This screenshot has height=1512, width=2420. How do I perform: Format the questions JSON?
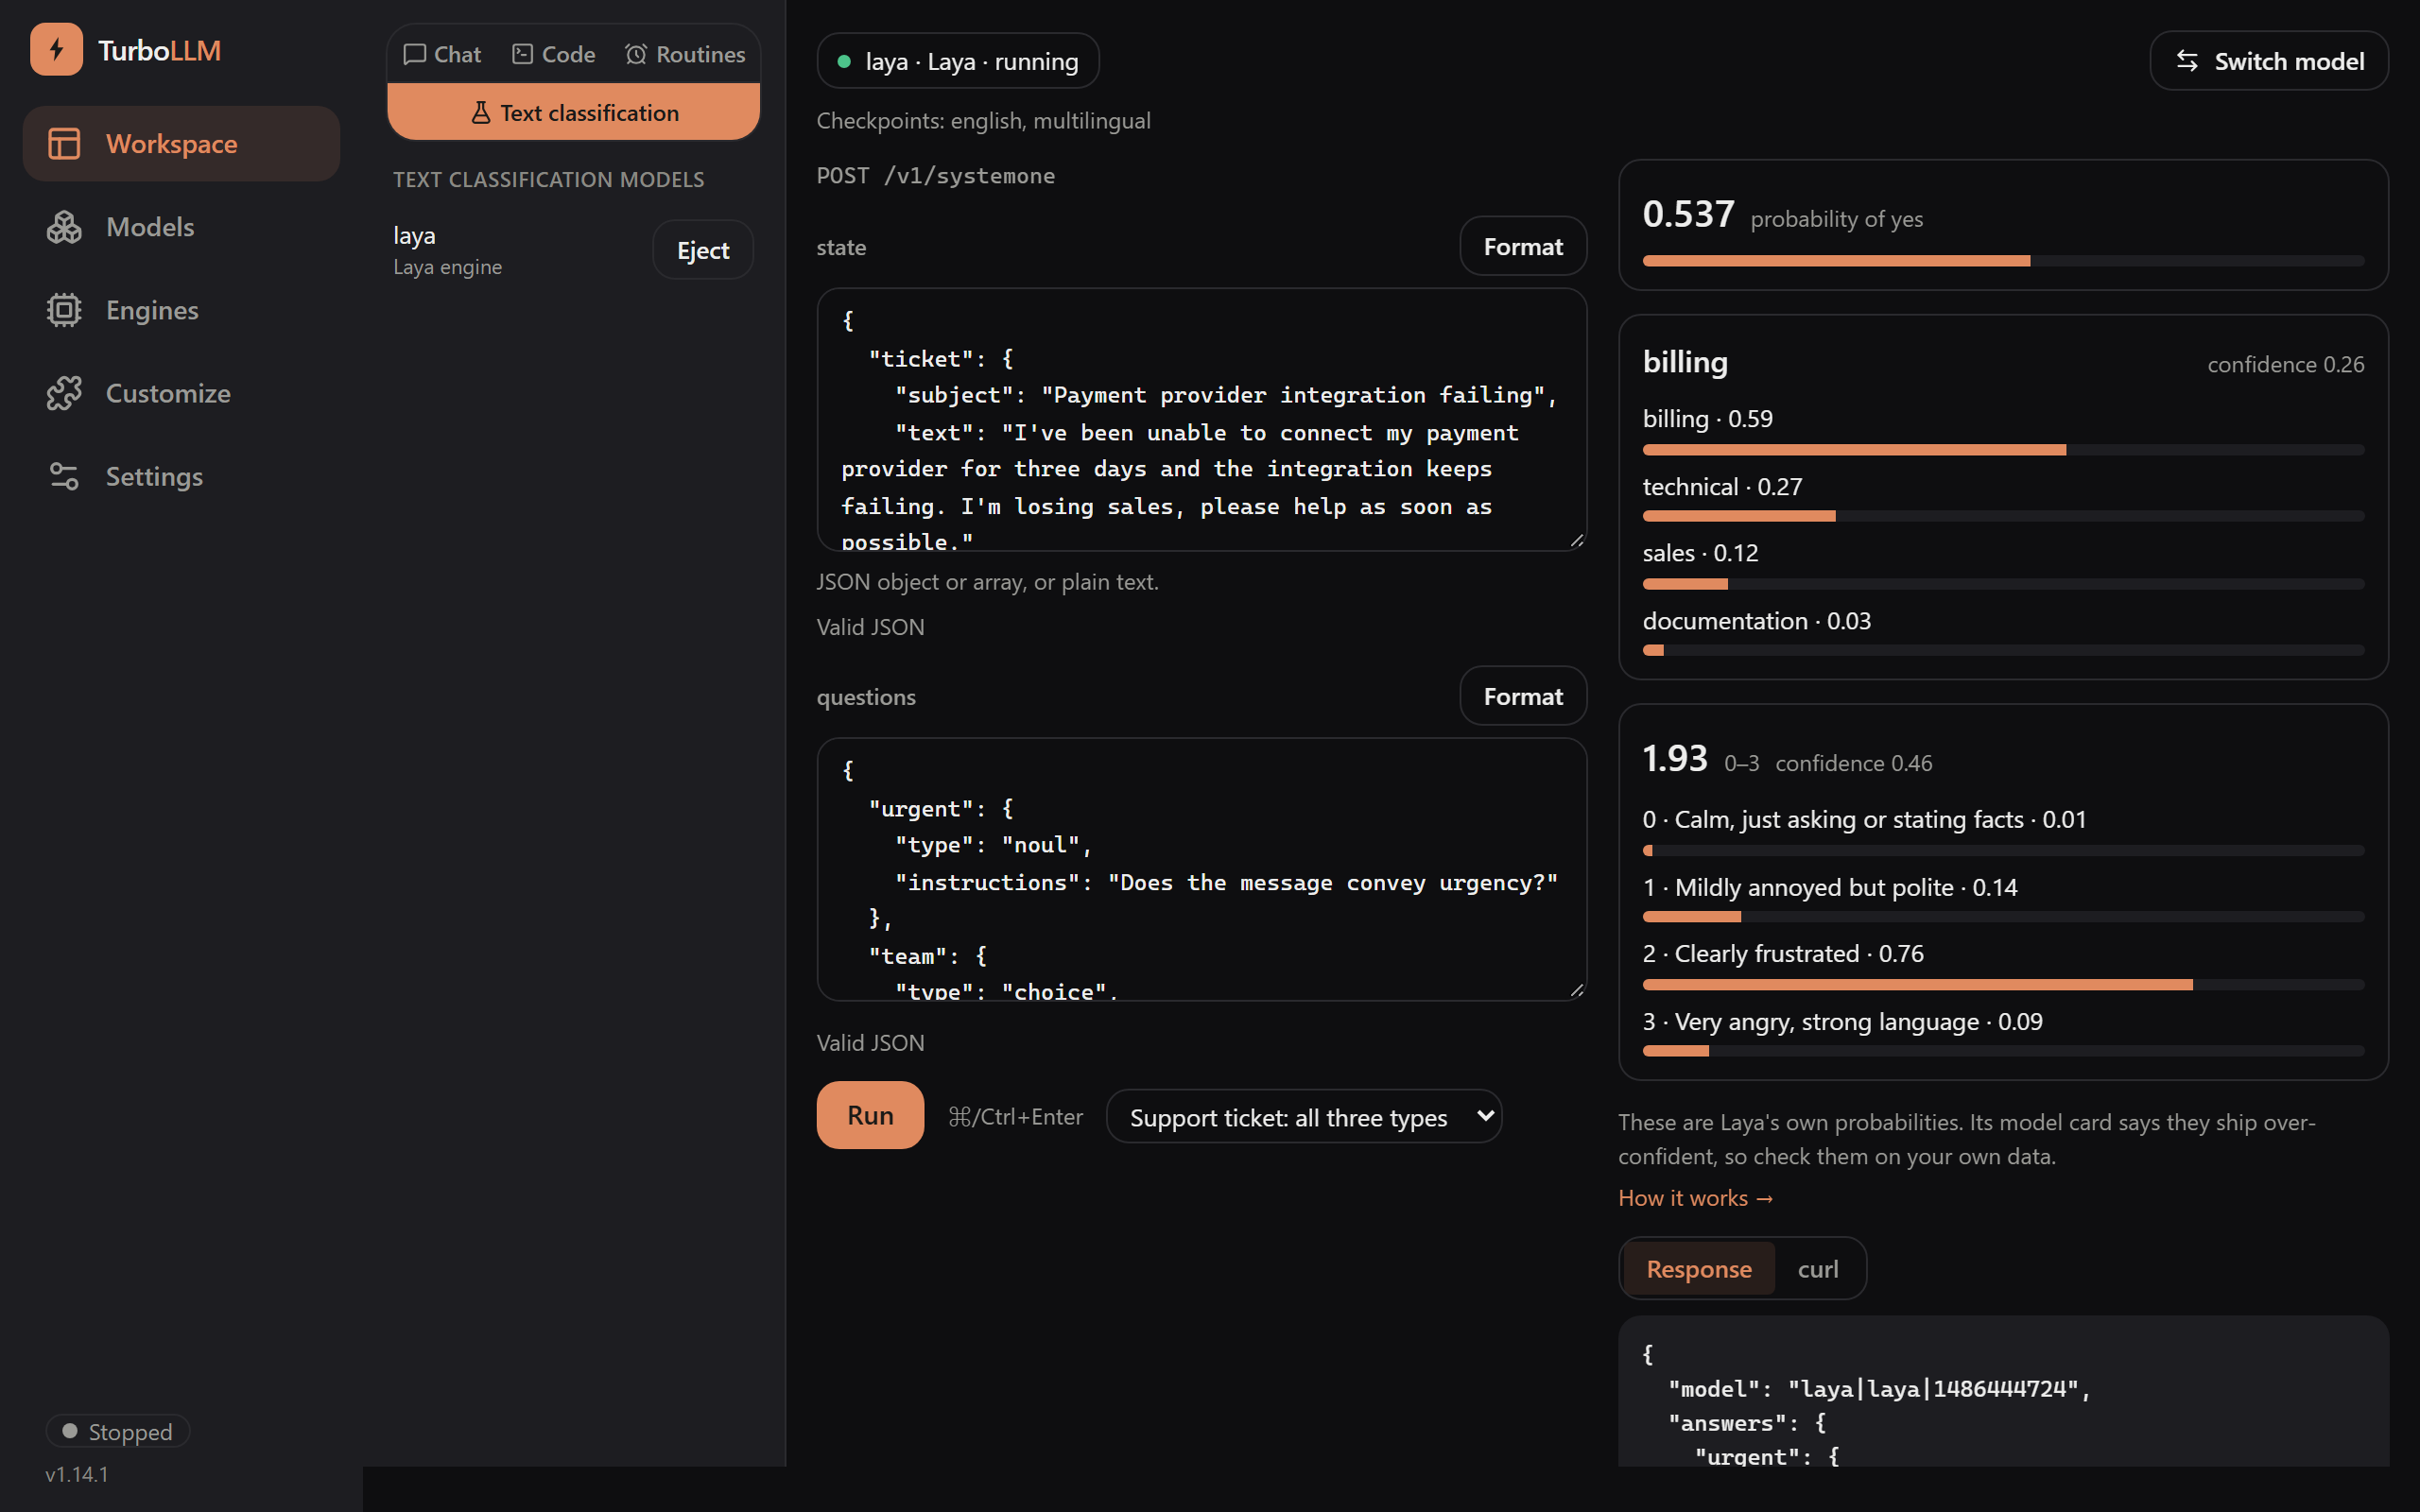pos(1522,696)
